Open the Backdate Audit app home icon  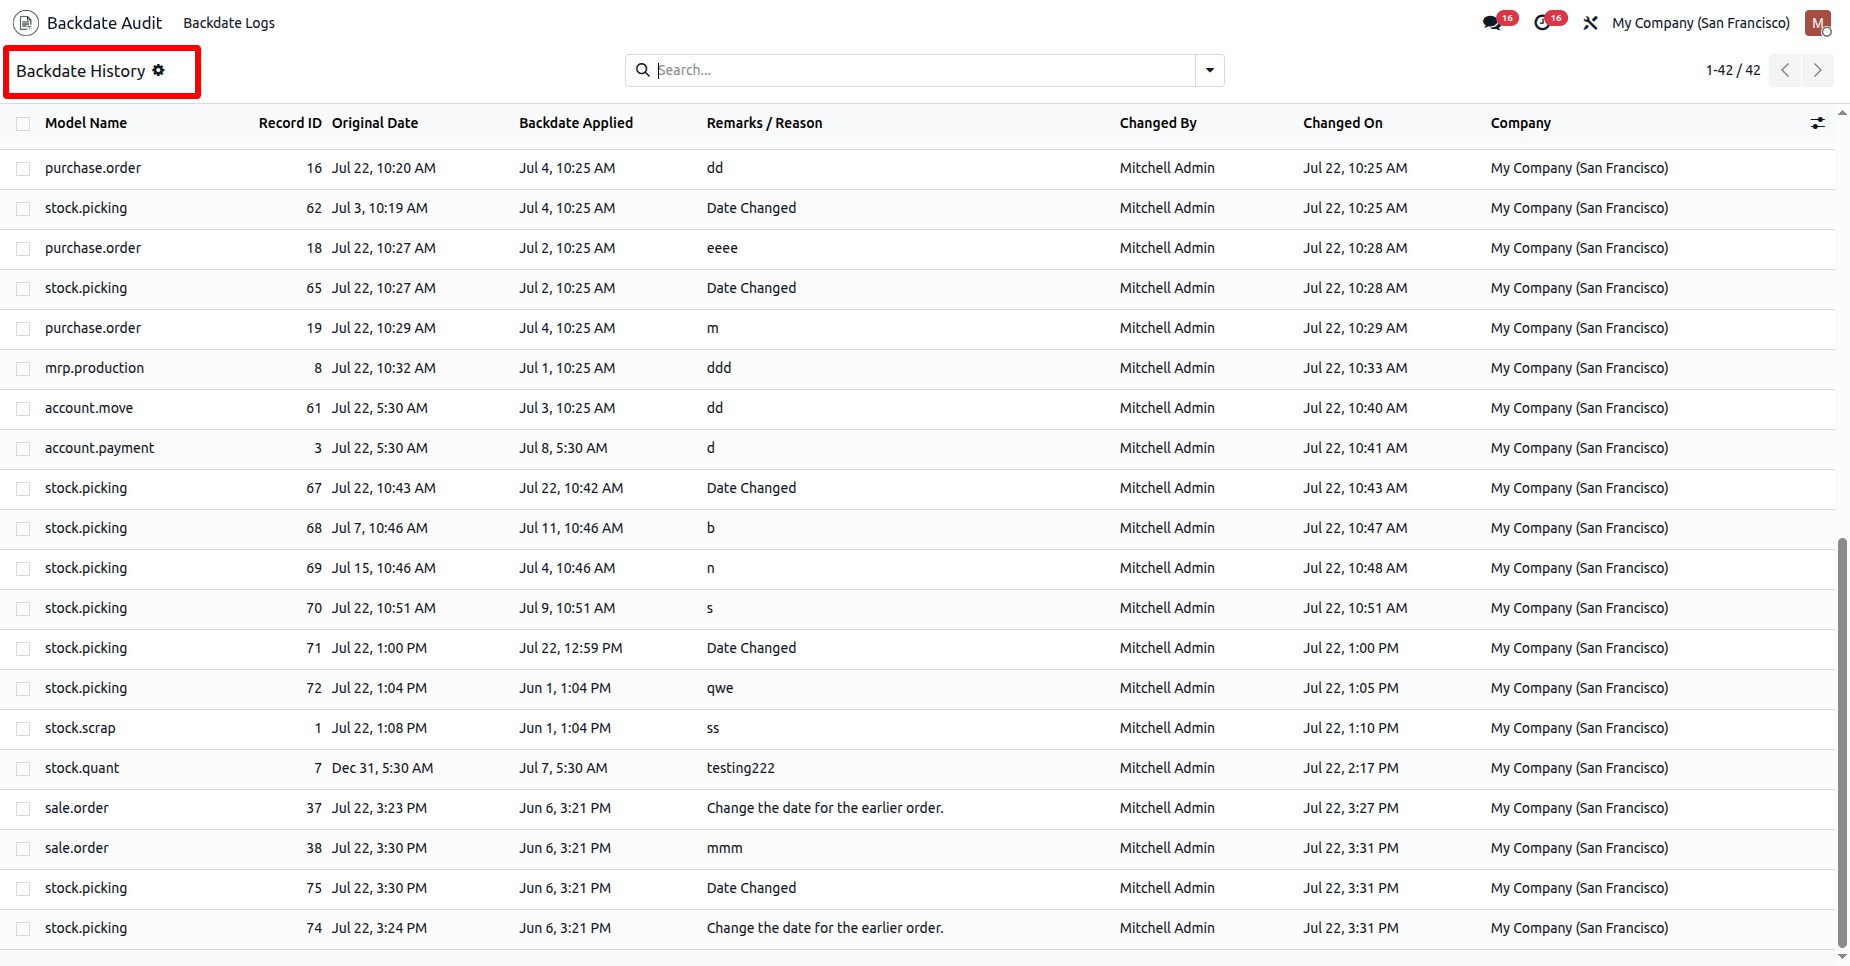26,22
